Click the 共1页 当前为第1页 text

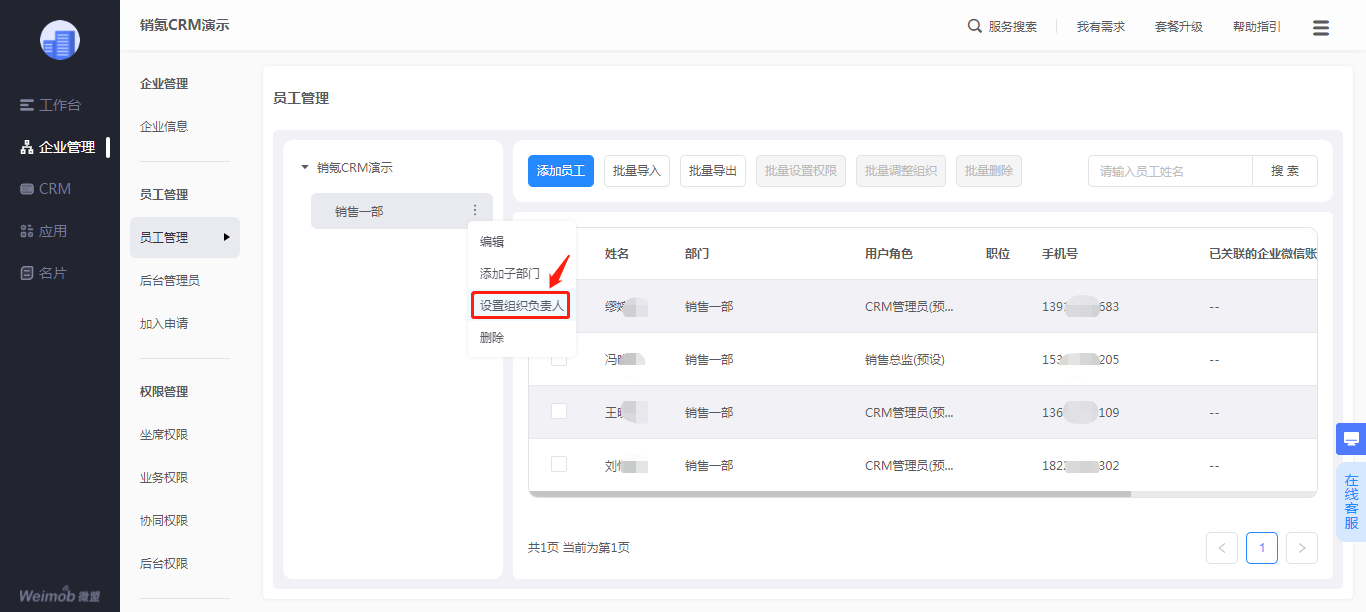click(579, 548)
